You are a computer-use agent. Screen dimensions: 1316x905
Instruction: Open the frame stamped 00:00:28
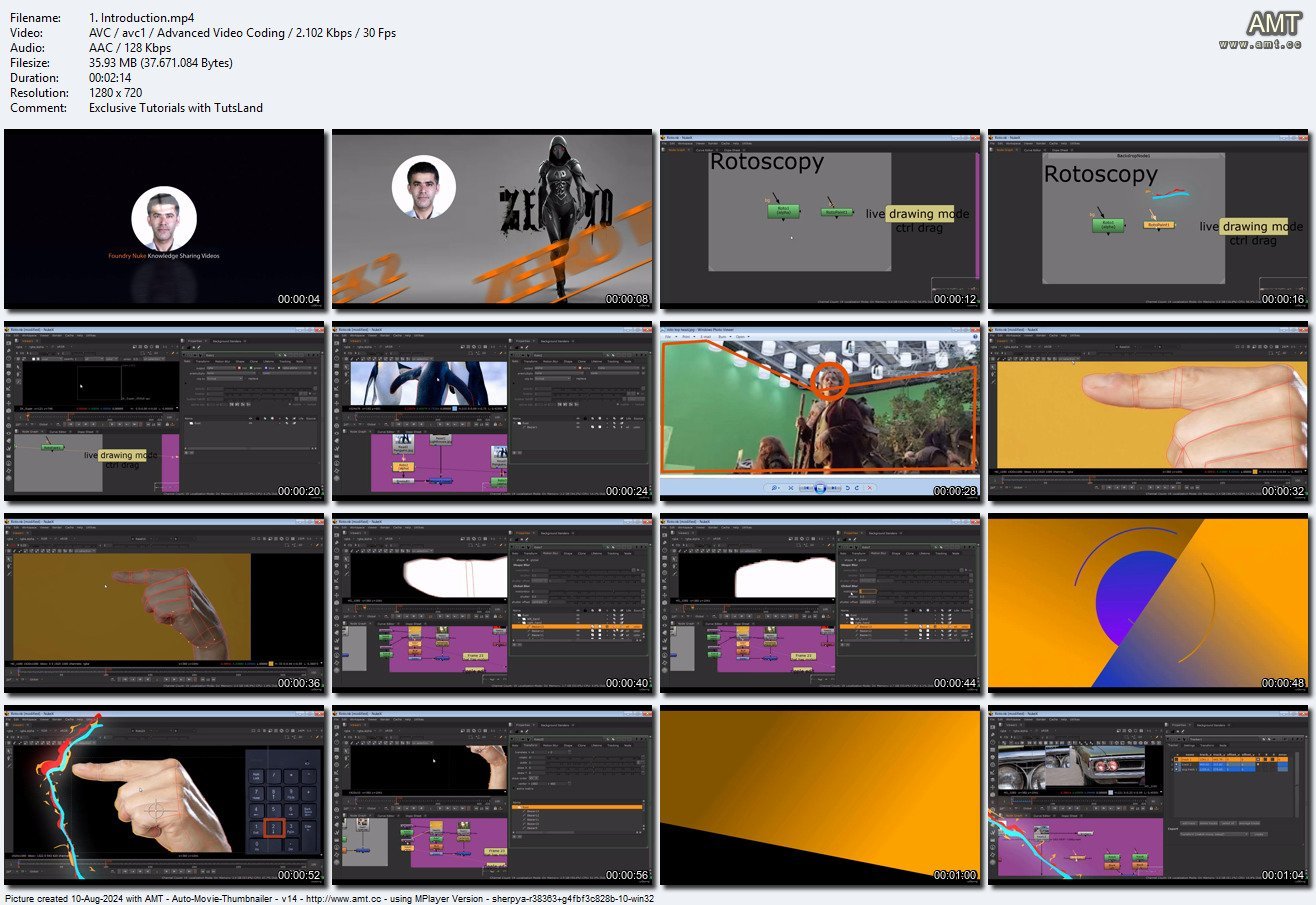click(x=821, y=411)
